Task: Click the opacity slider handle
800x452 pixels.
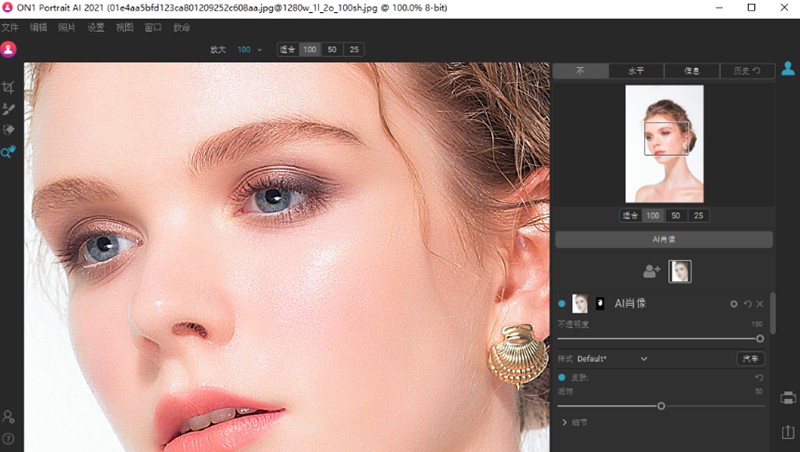Action: (x=760, y=339)
